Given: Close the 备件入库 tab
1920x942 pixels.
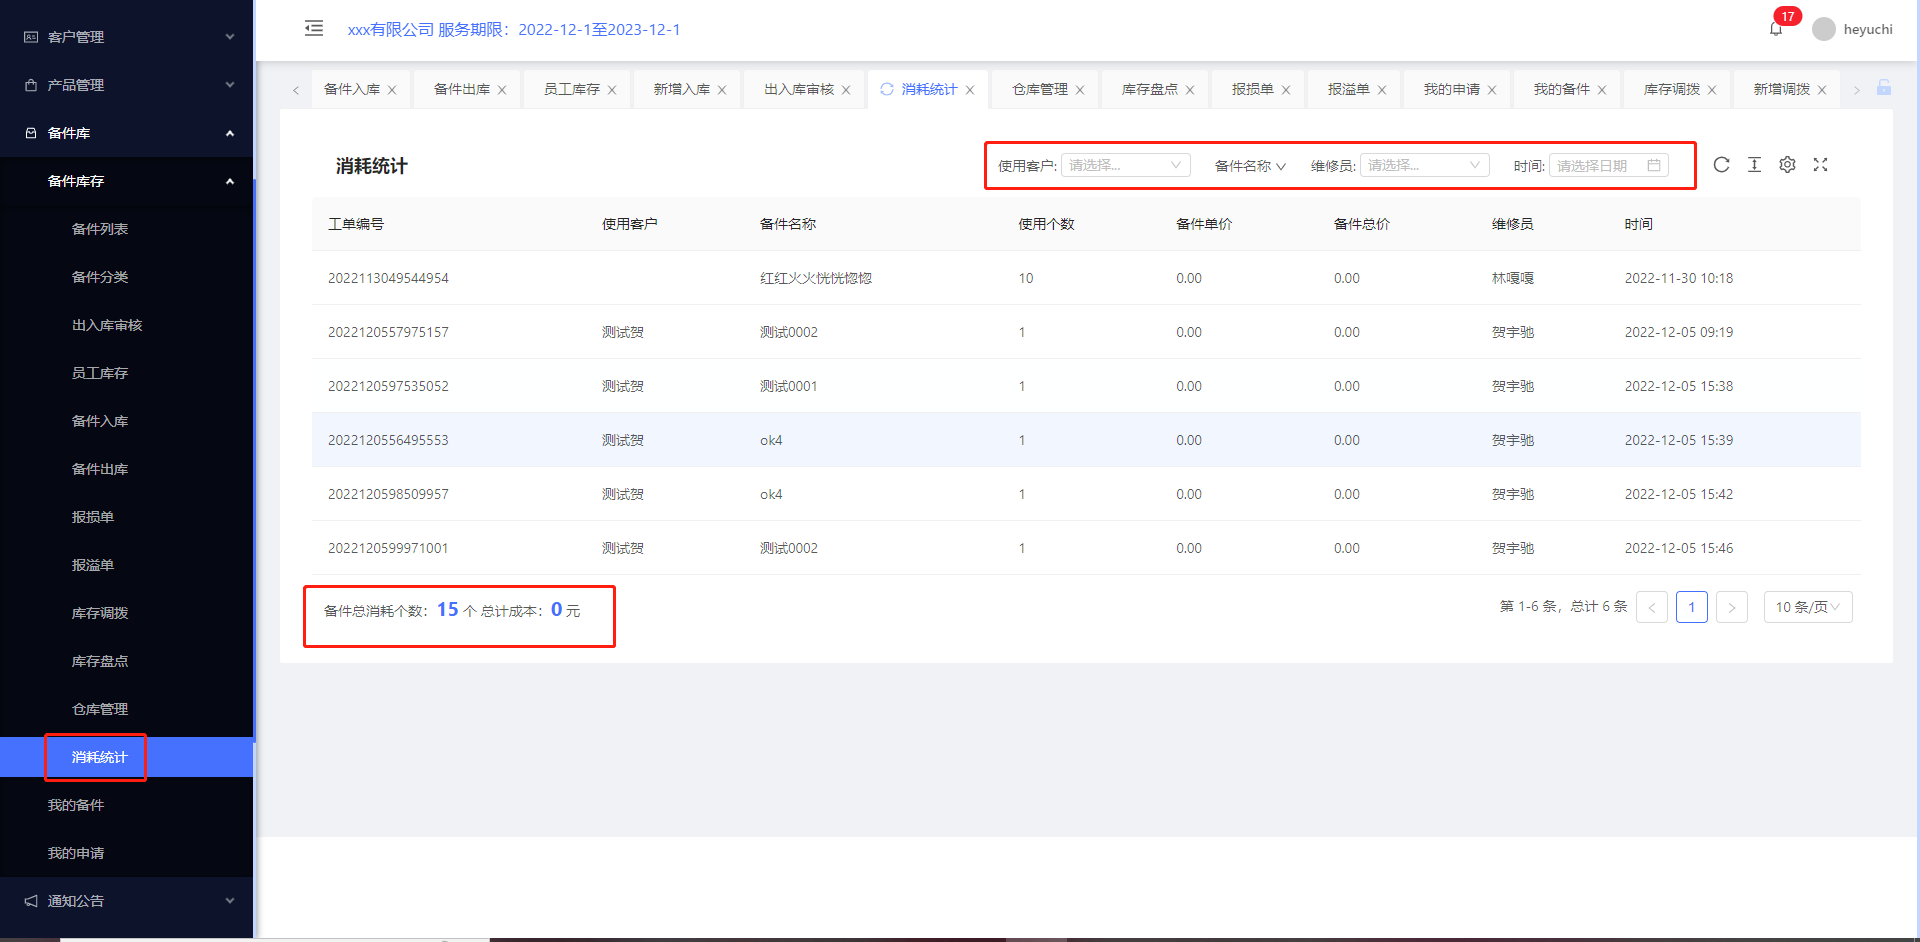Looking at the screenshot, I should pos(392,90).
